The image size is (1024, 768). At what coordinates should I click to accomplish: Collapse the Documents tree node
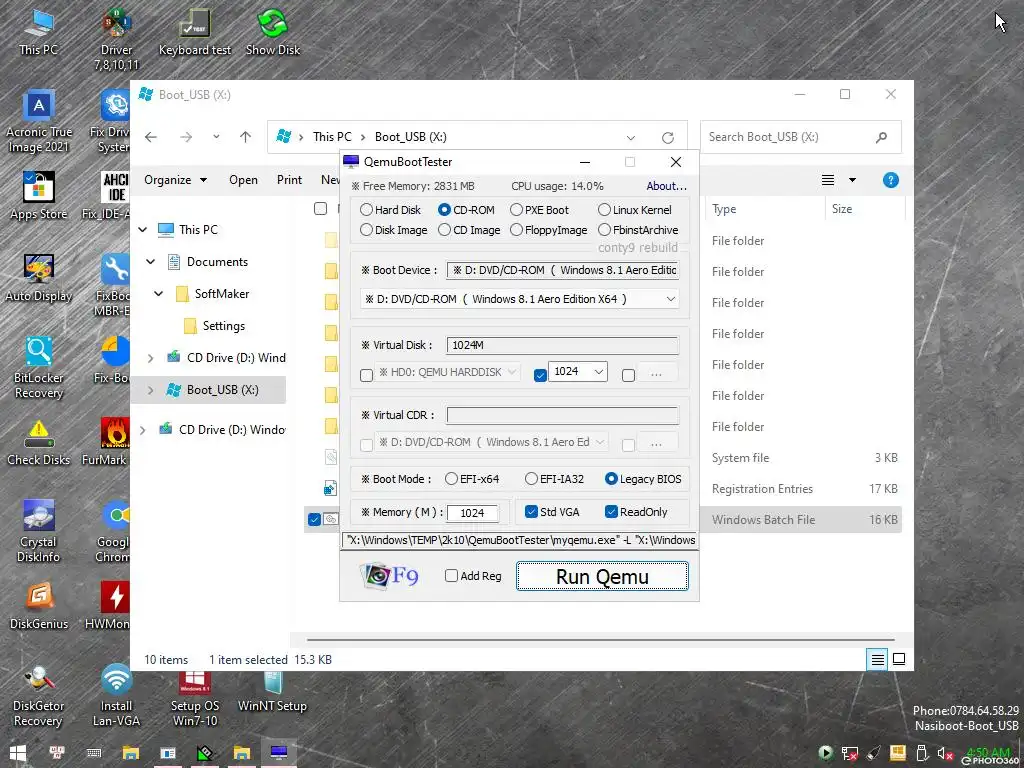coord(151,262)
